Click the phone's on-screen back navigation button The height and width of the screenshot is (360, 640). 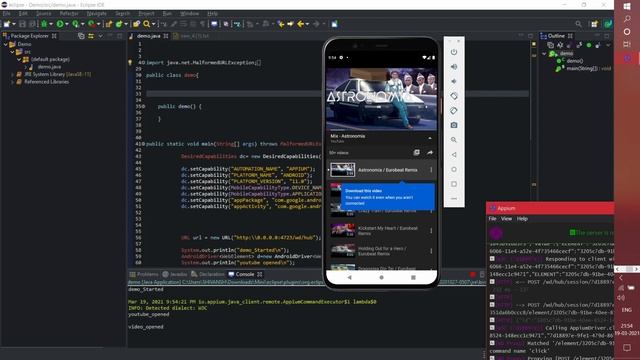pyautogui.click(x=349, y=277)
